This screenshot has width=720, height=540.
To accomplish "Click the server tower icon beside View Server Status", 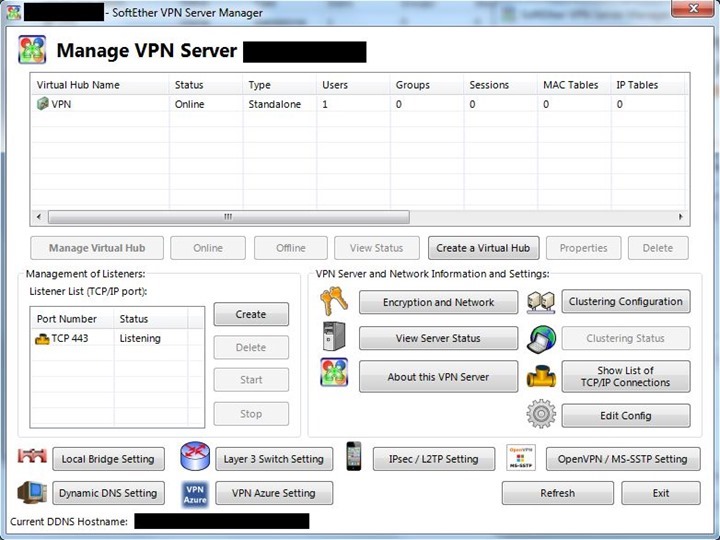I will pos(334,336).
